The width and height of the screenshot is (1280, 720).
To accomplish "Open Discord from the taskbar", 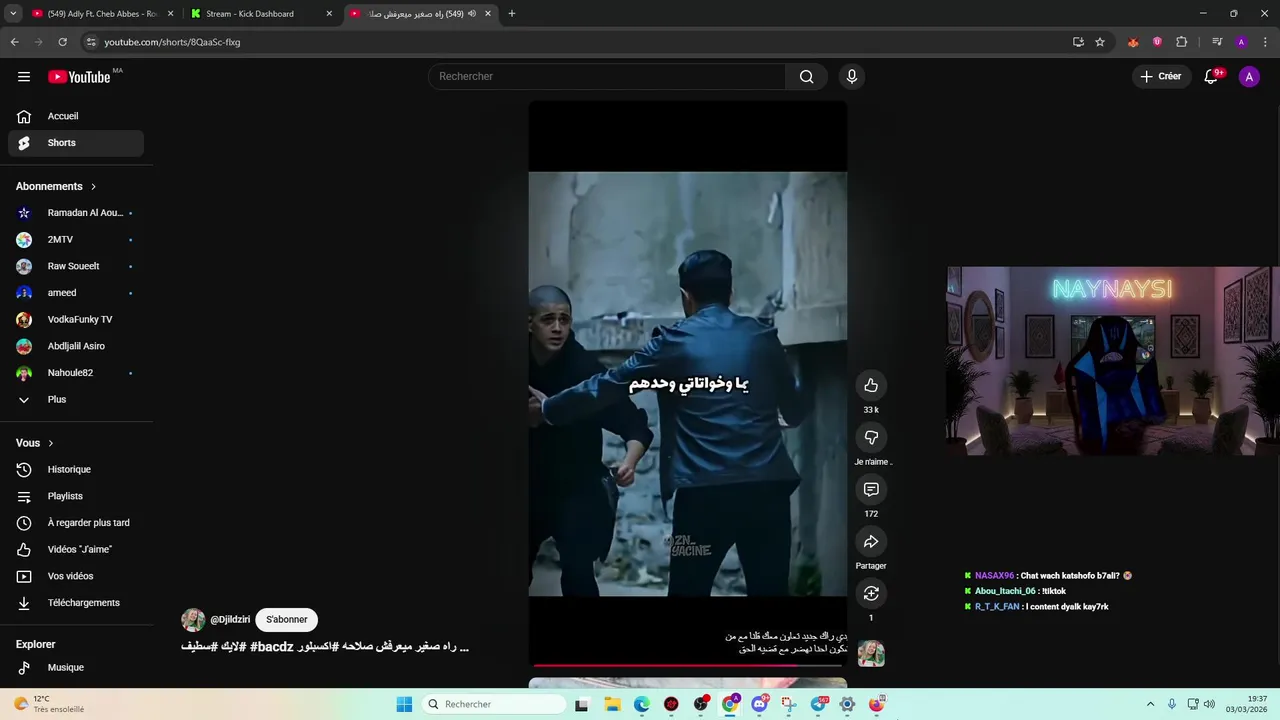I will 759,704.
